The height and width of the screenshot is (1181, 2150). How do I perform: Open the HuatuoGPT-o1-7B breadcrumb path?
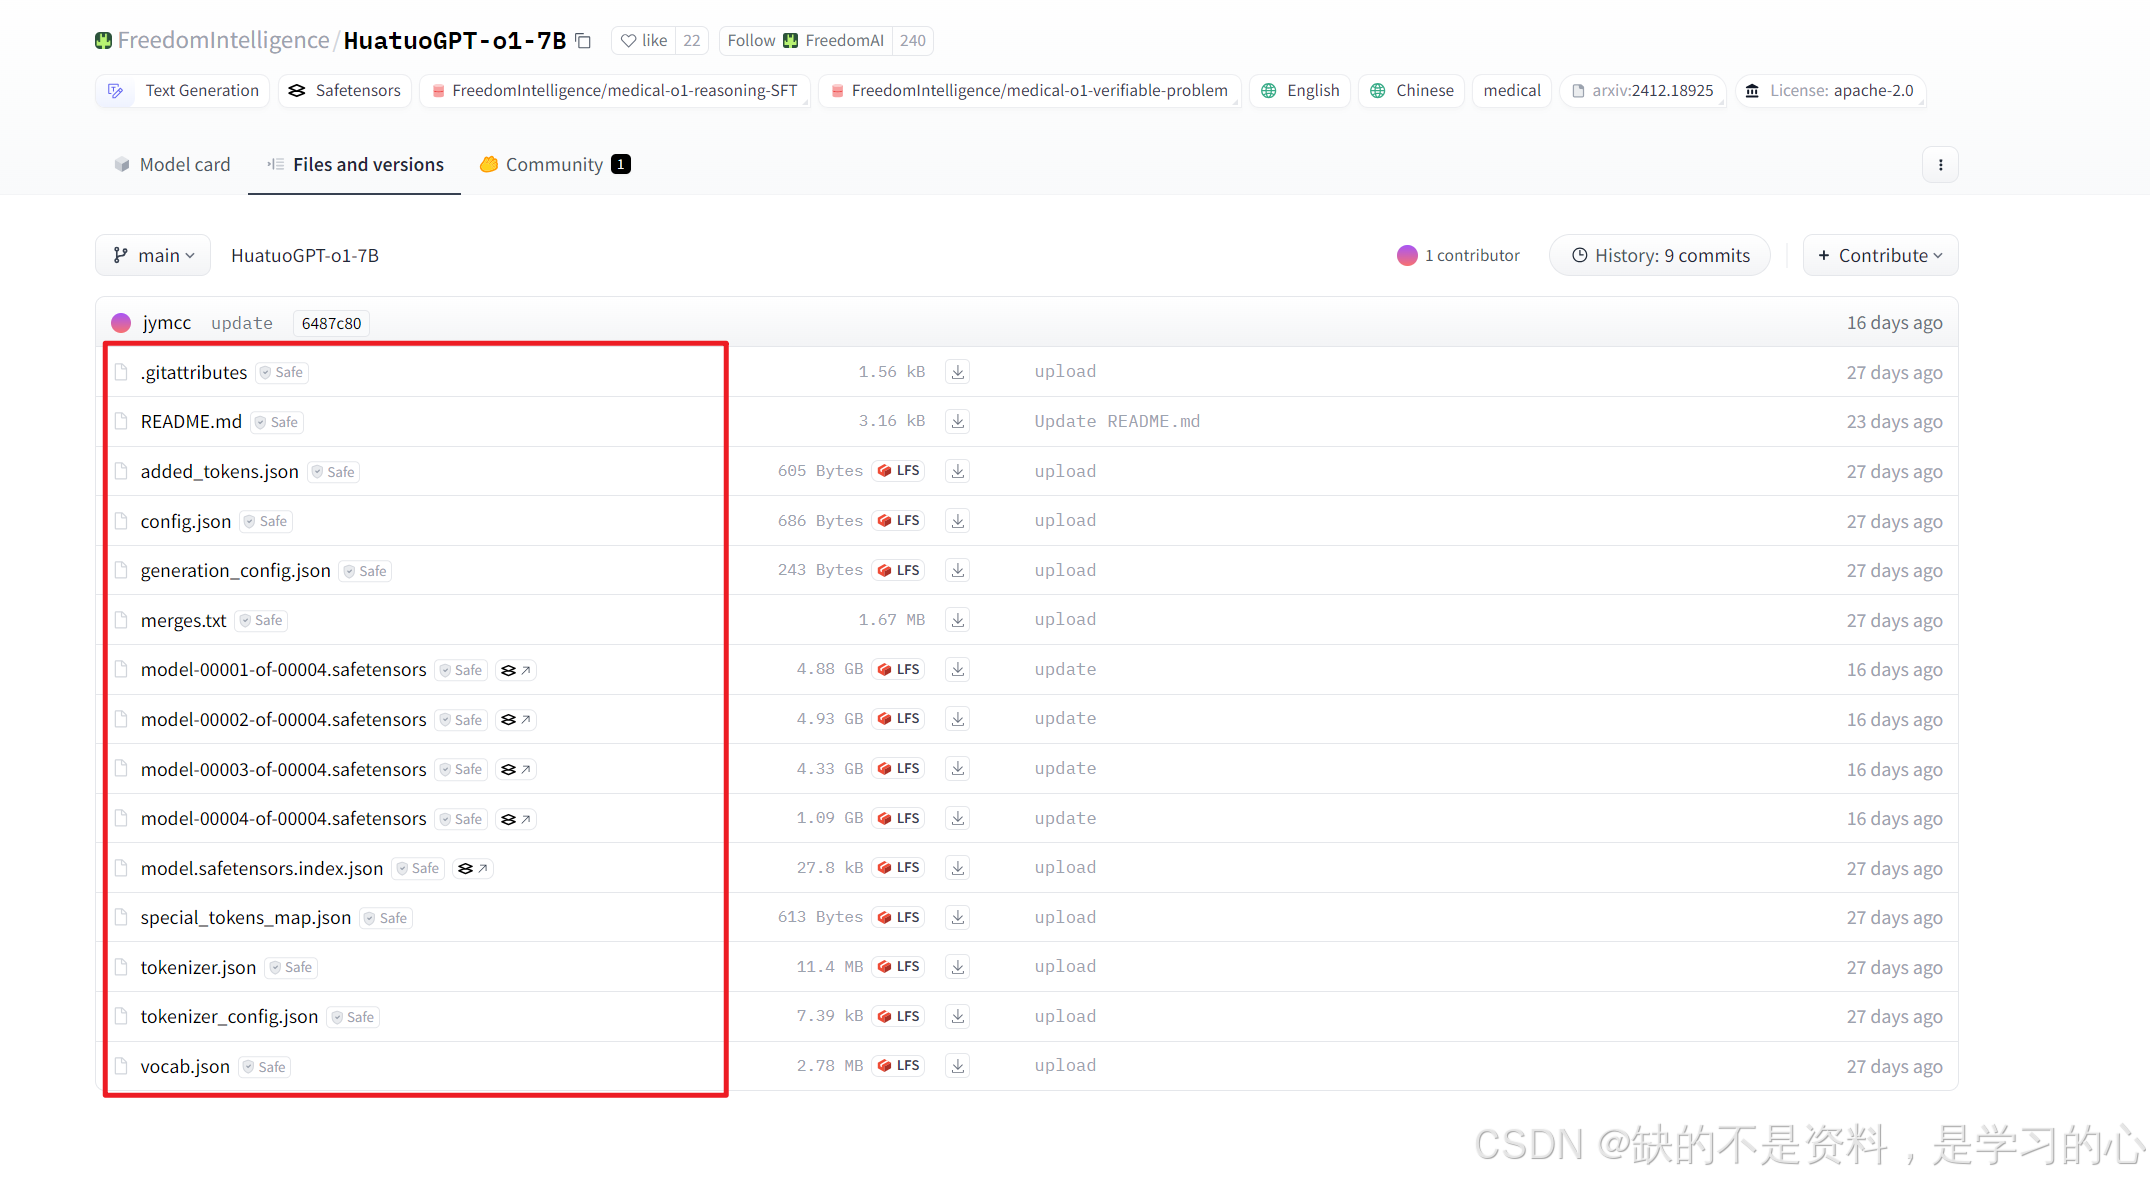(305, 256)
